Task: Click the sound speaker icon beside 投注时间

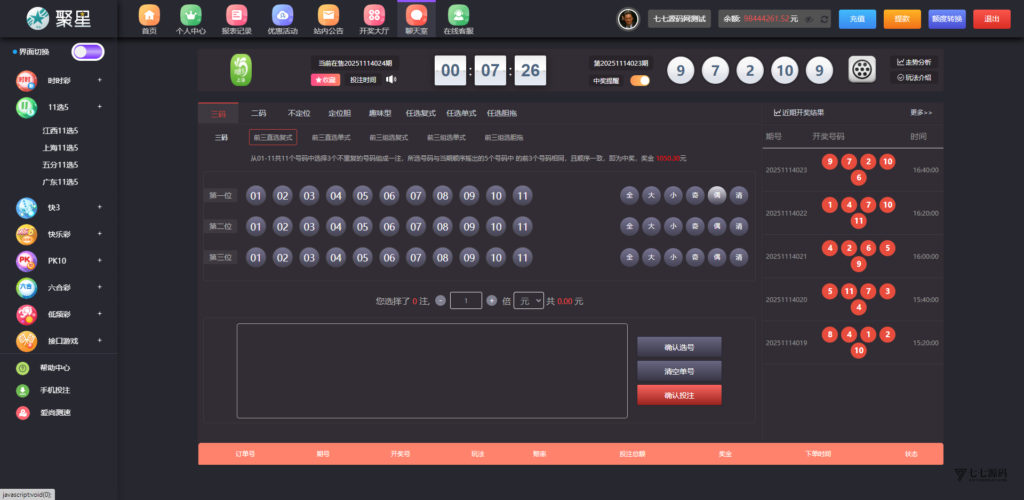Action: click(391, 80)
